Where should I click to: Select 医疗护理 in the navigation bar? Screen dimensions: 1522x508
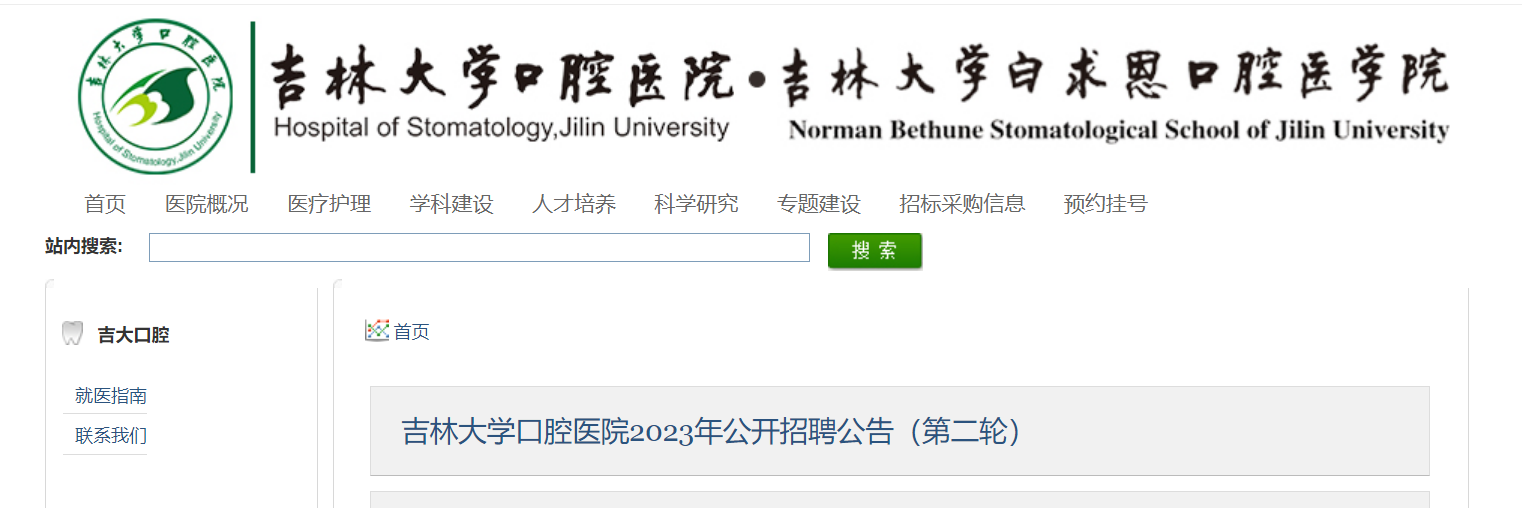tap(329, 204)
